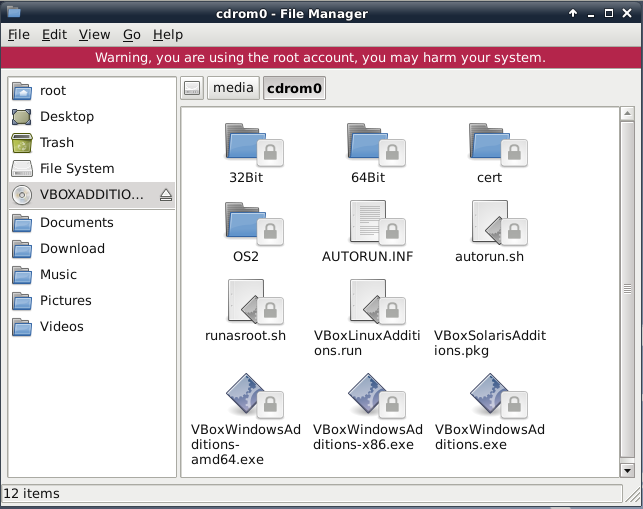Image resolution: width=643 pixels, height=509 pixels.
Task: Click the Music folder icon in sidebar
Action: [22, 274]
